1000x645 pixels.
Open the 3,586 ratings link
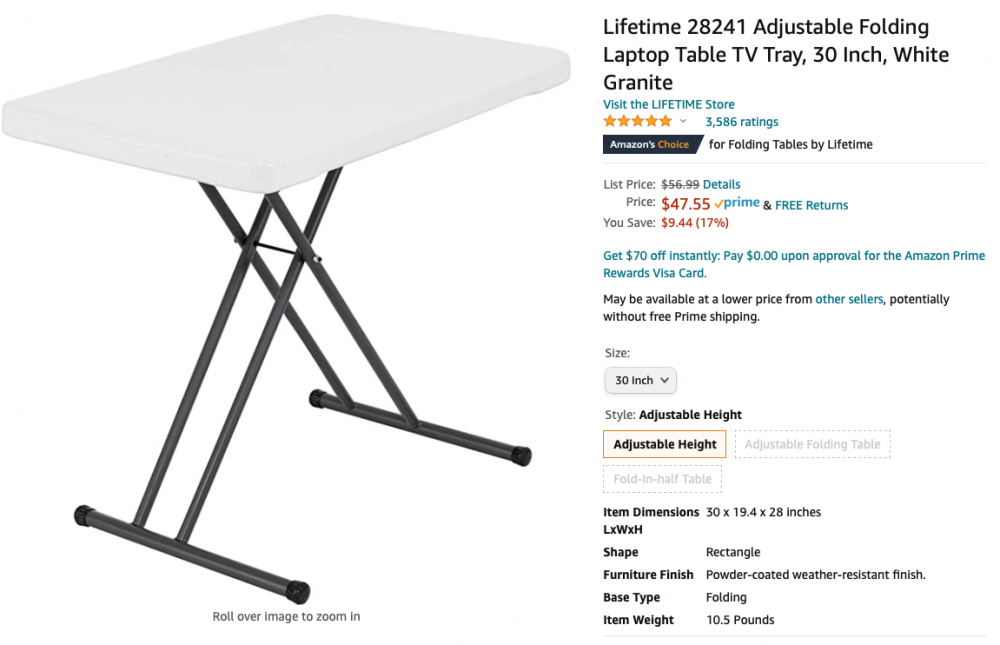tap(741, 122)
